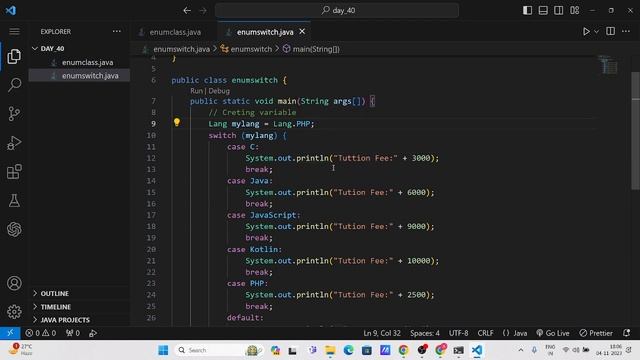Toggle Primary Side Bar layout button
640x360 pixels.
527,10
